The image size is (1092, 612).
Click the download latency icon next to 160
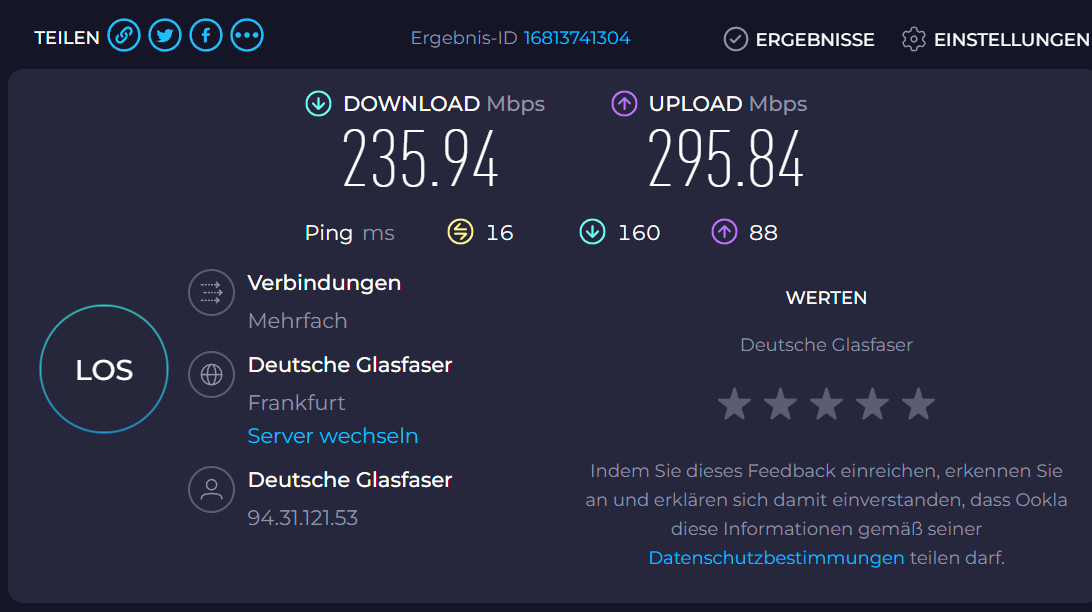coord(593,232)
